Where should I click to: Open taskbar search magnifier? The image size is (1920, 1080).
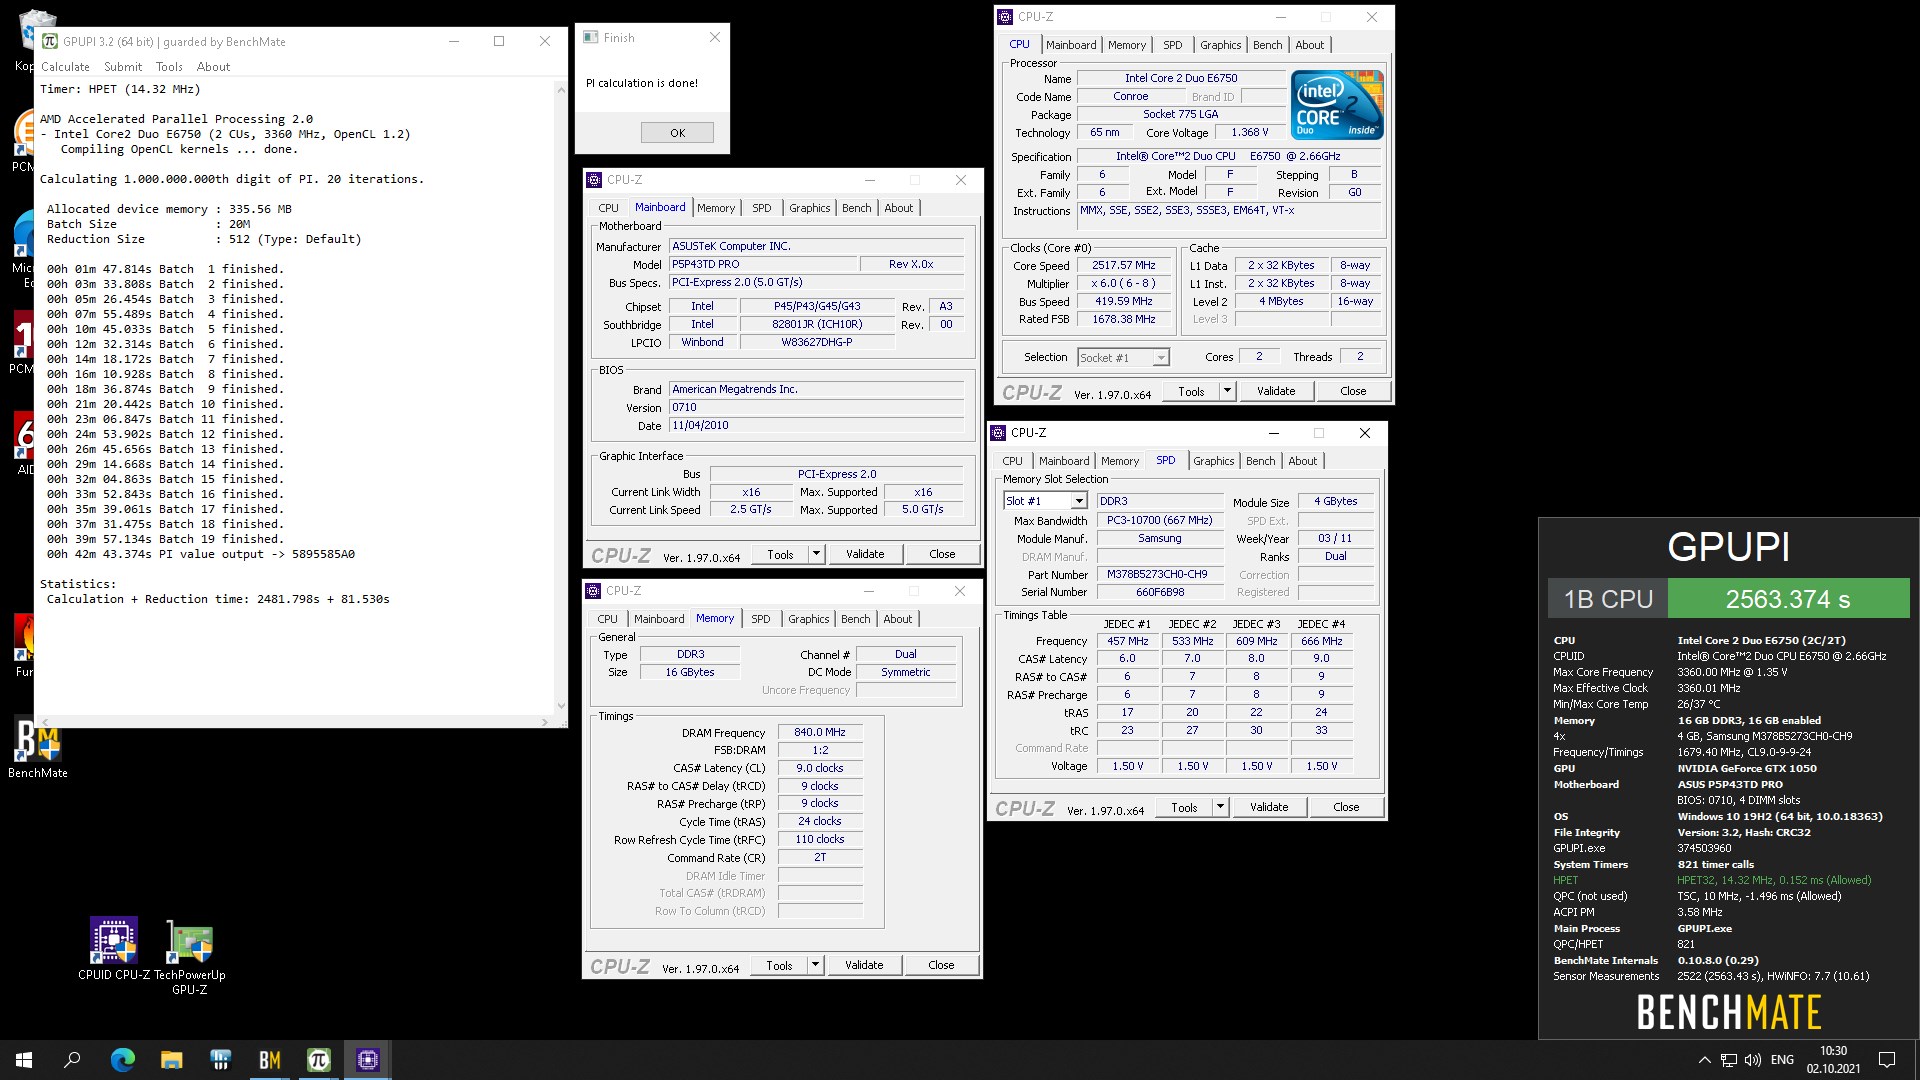(72, 1060)
